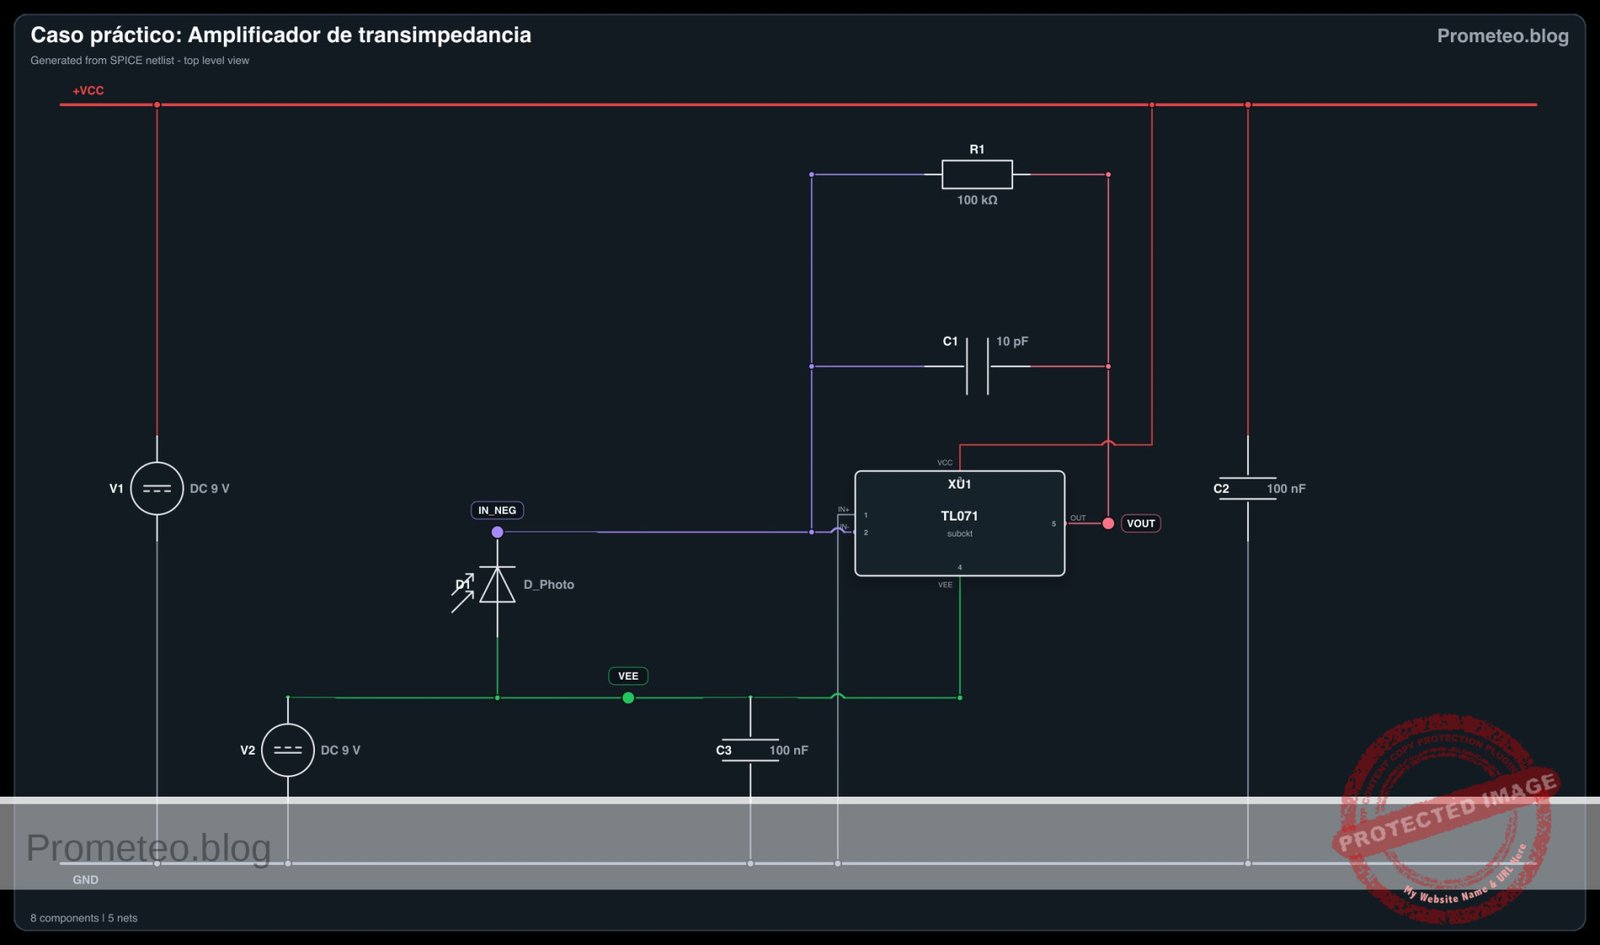Click the subtitle Generated from SPICE netlist
This screenshot has height=945, width=1600.
[x=140, y=61]
